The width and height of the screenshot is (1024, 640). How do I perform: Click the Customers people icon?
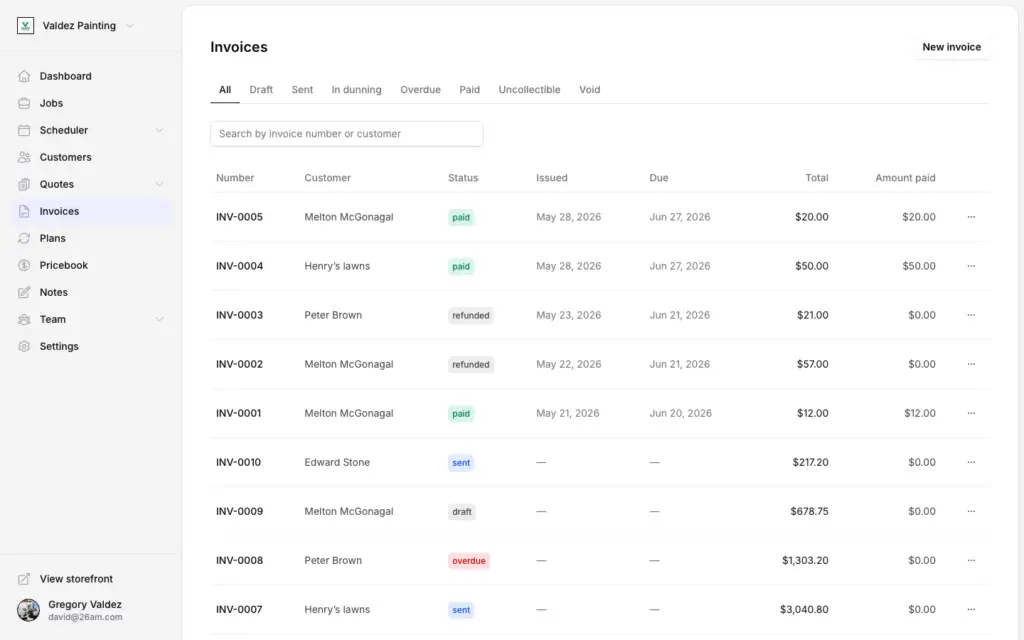(x=24, y=157)
